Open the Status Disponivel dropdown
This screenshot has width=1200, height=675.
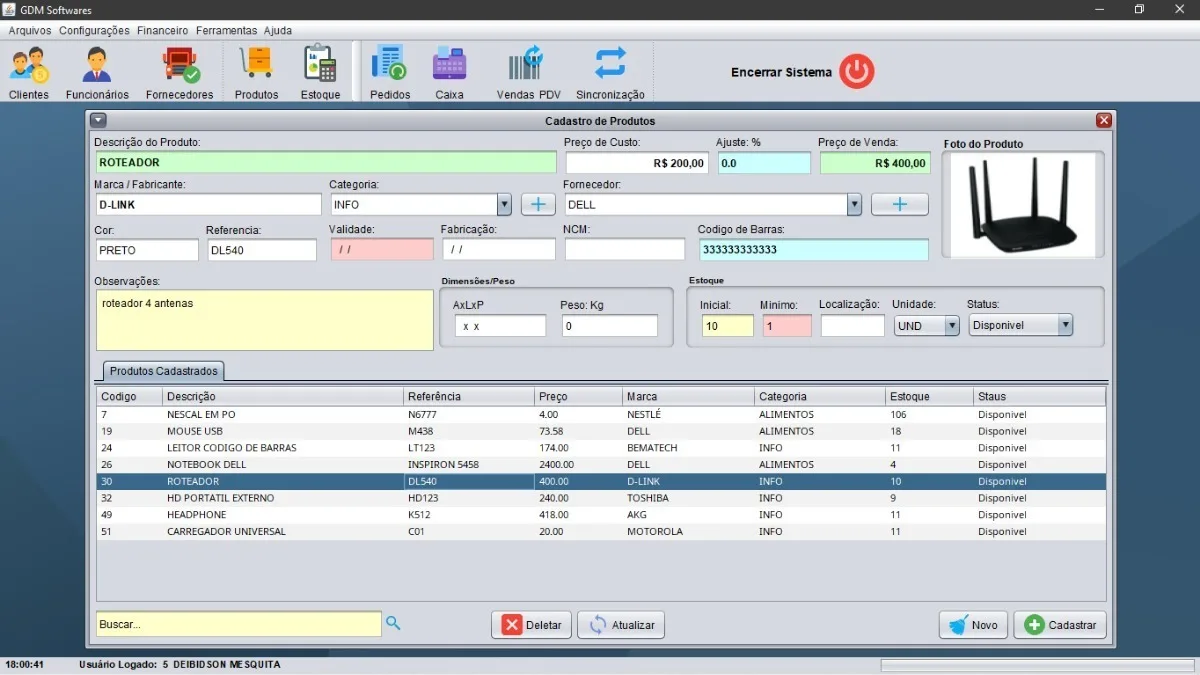(x=1065, y=325)
